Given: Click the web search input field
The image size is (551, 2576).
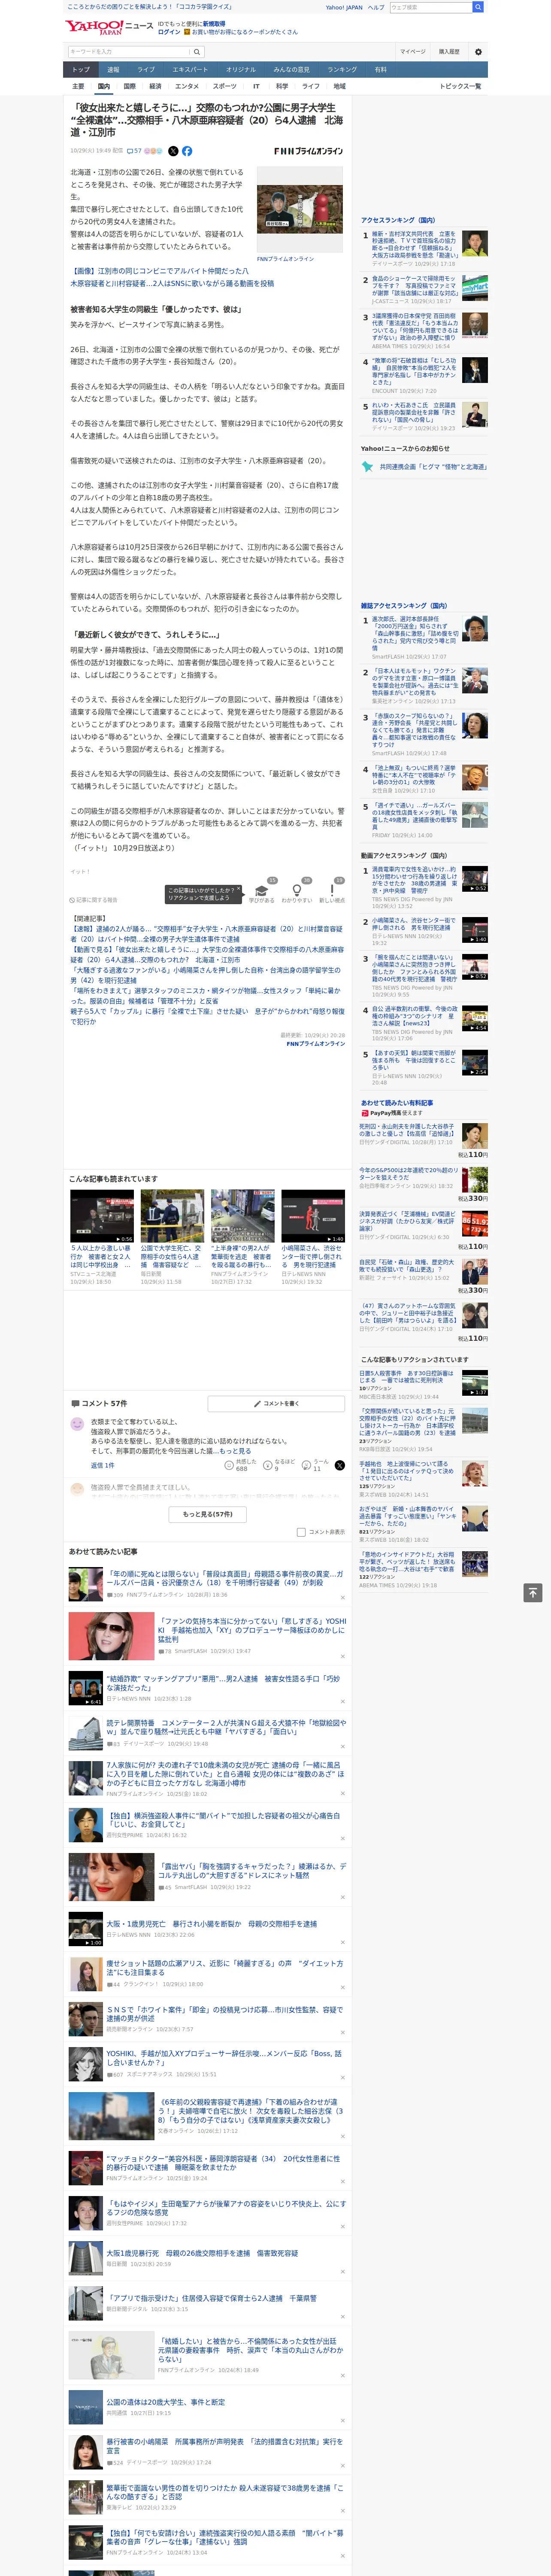Looking at the screenshot, I should click(430, 7).
